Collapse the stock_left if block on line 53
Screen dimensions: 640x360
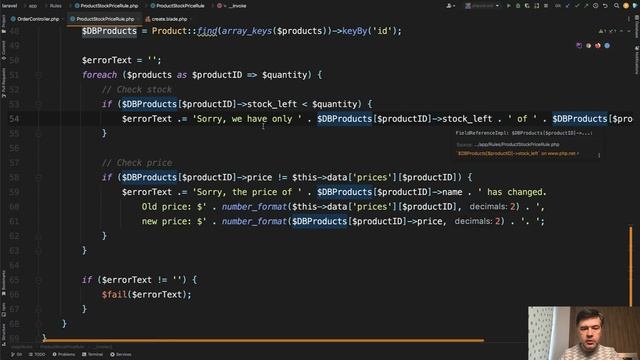coord(38,104)
